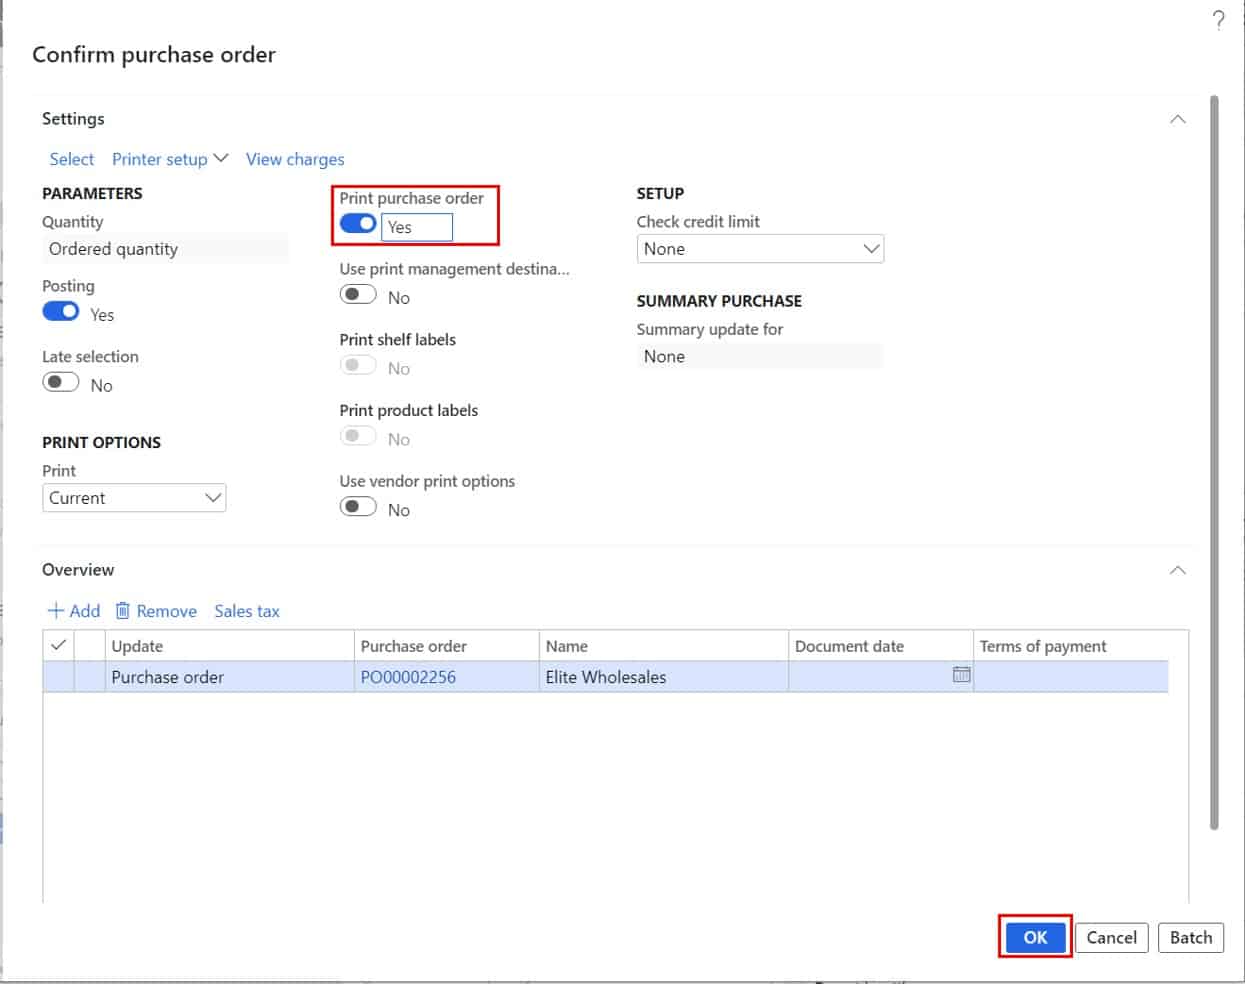The width and height of the screenshot is (1245, 984).
Task: Open the help question mark icon
Action: 1218,20
